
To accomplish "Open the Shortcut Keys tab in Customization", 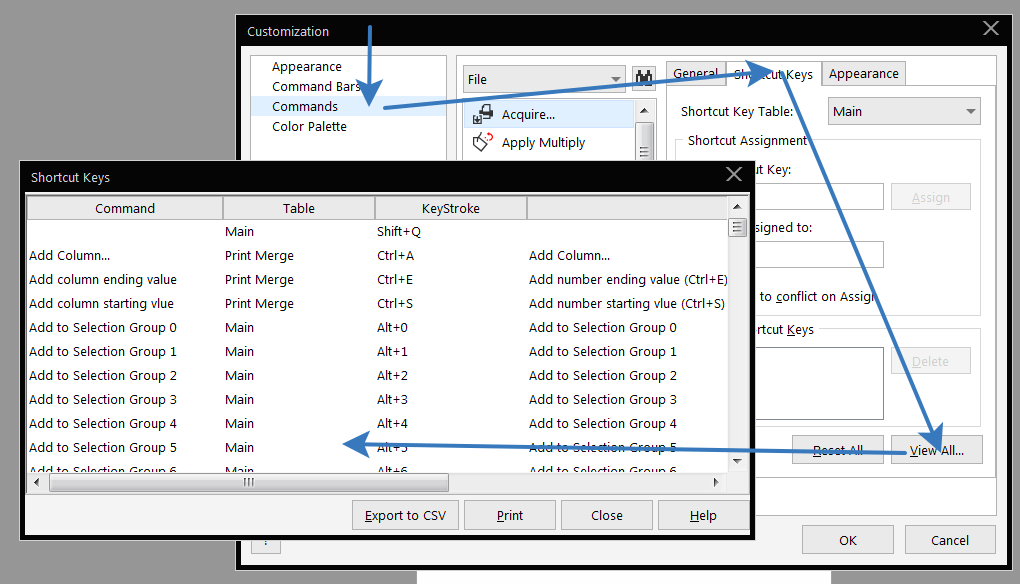I will 773,74.
